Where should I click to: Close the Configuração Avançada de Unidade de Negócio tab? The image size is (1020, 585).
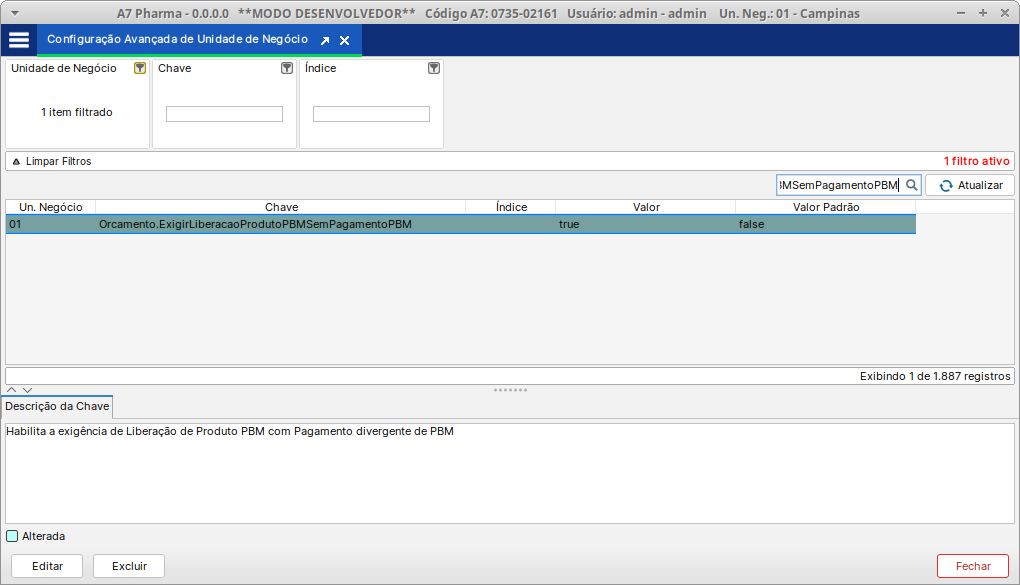345,41
